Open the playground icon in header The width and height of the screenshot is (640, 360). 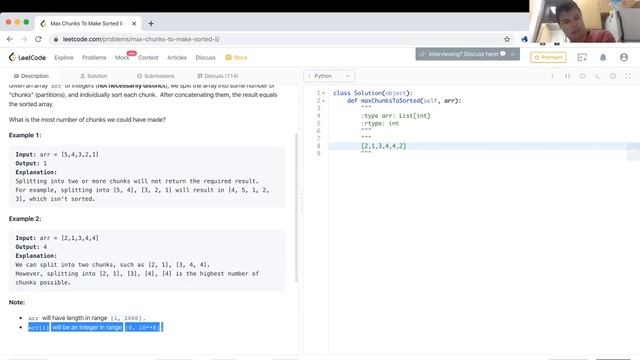(x=582, y=58)
